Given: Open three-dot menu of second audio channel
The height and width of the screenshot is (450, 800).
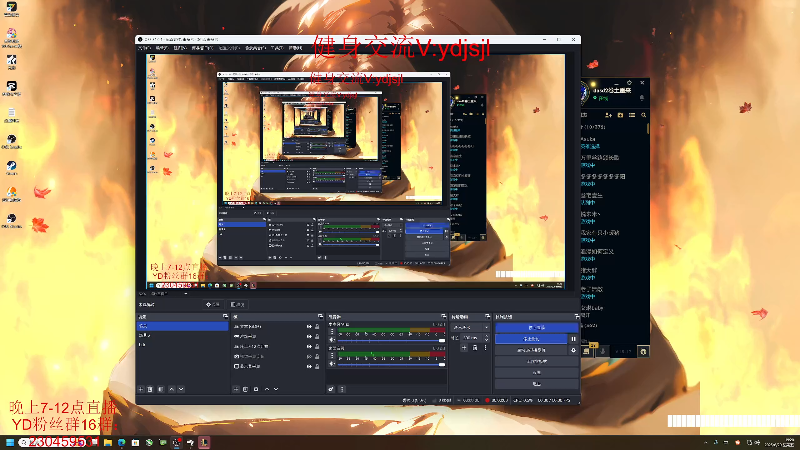Looking at the screenshot, I should 332,355.
